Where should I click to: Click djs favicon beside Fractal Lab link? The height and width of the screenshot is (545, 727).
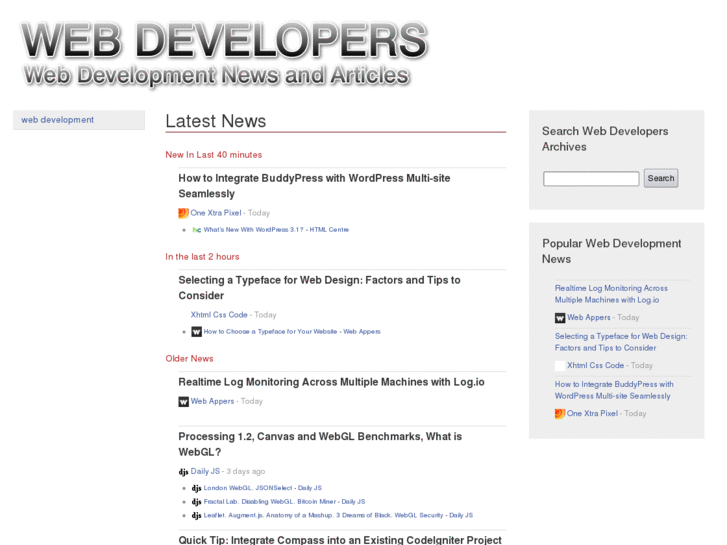197,501
